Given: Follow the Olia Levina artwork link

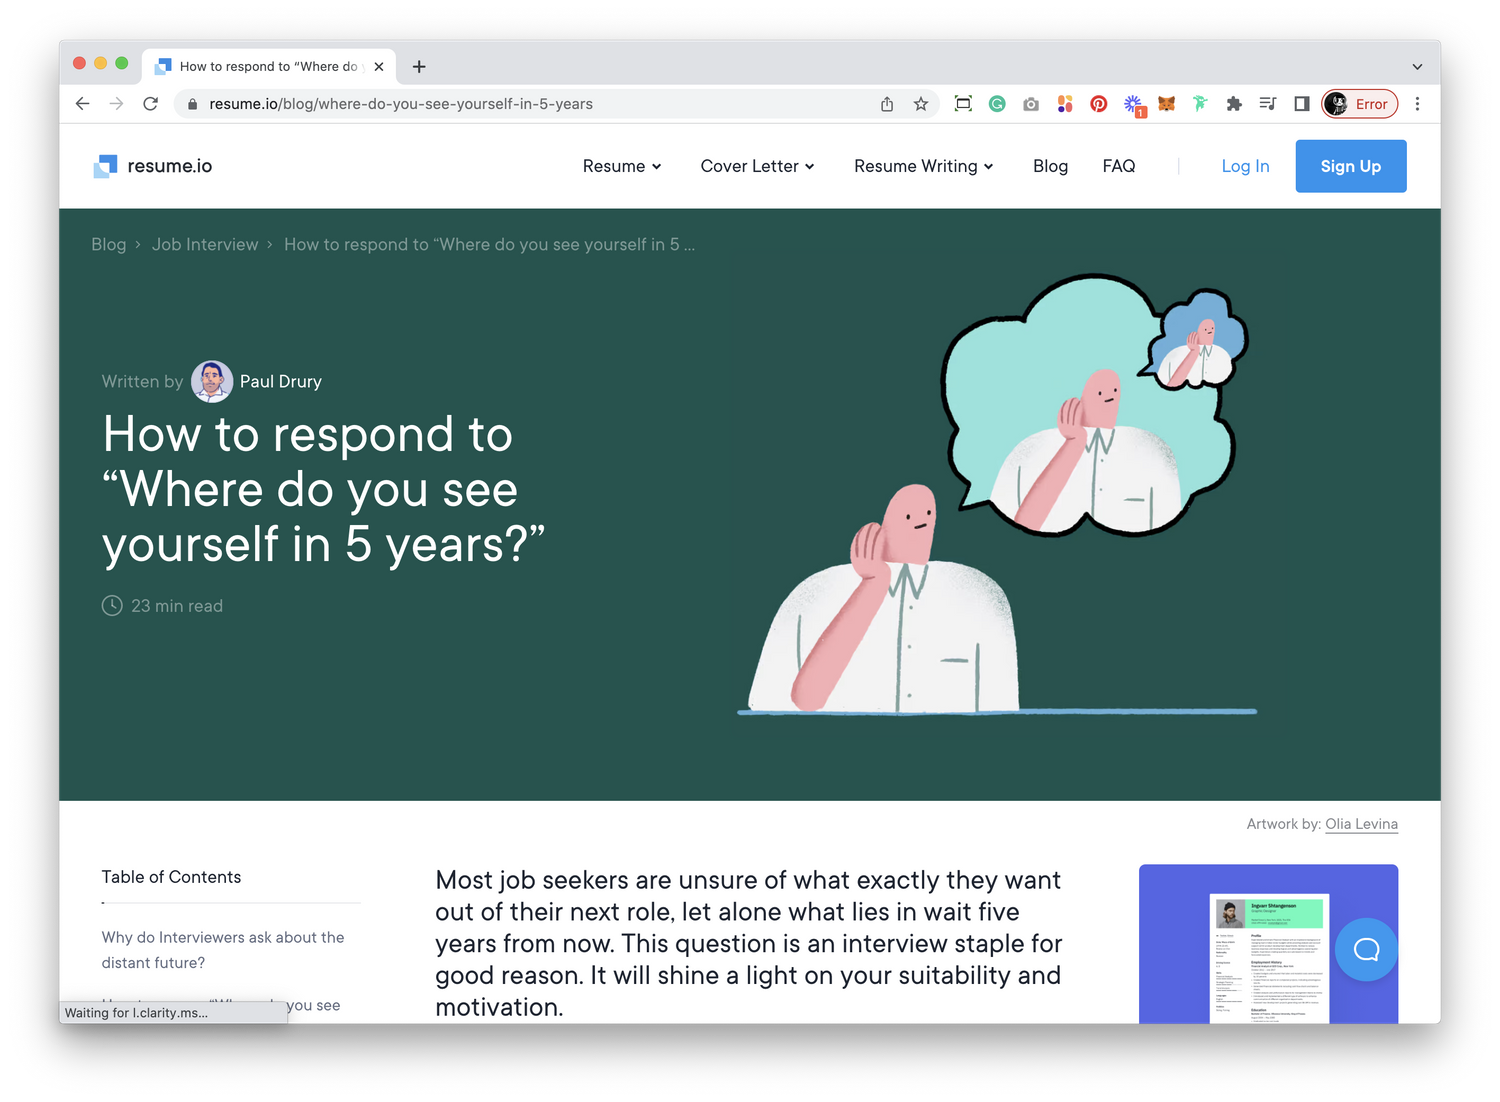Looking at the screenshot, I should (1361, 824).
